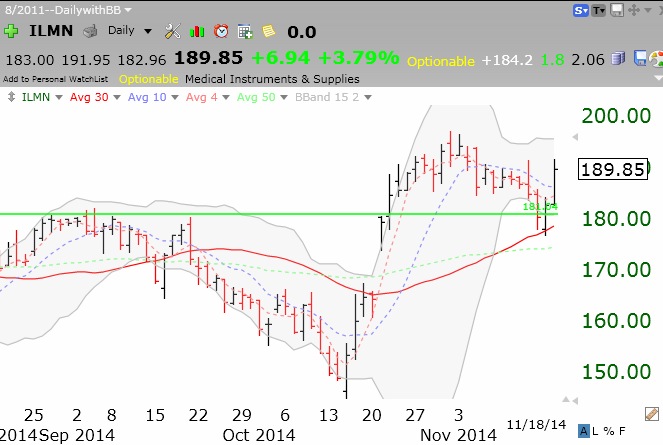This screenshot has width=663, height=445.
Task: Click the red-green bar chart indicators icon
Action: [198, 31]
